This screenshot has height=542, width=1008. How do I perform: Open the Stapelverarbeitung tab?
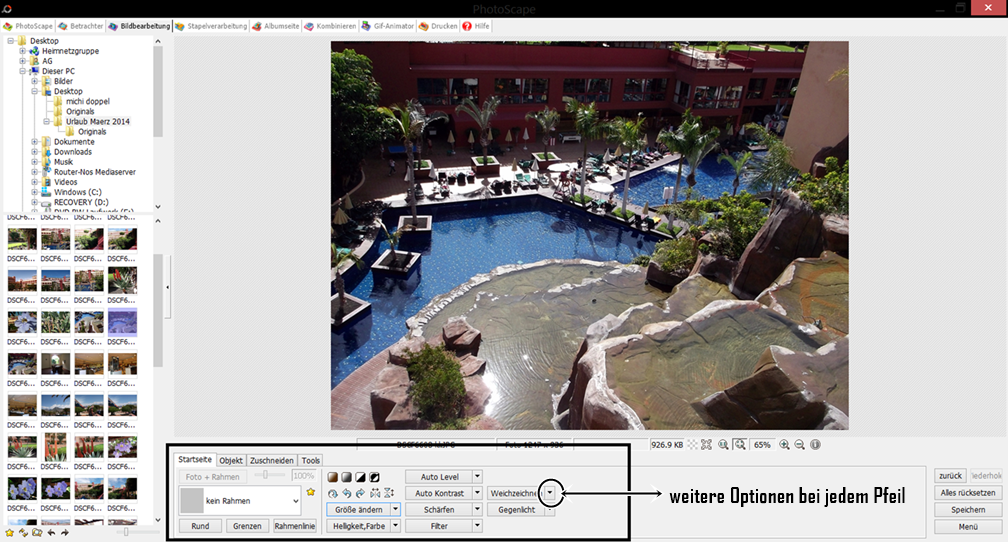point(211,25)
